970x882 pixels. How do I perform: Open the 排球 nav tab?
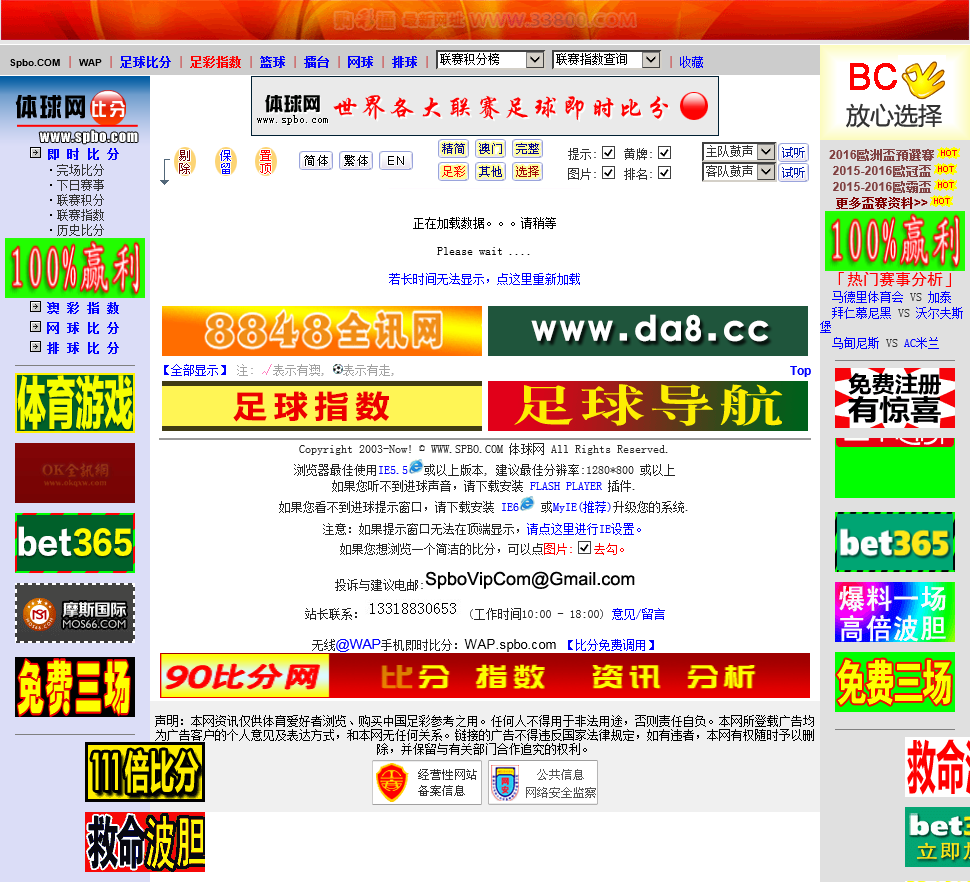(x=405, y=62)
